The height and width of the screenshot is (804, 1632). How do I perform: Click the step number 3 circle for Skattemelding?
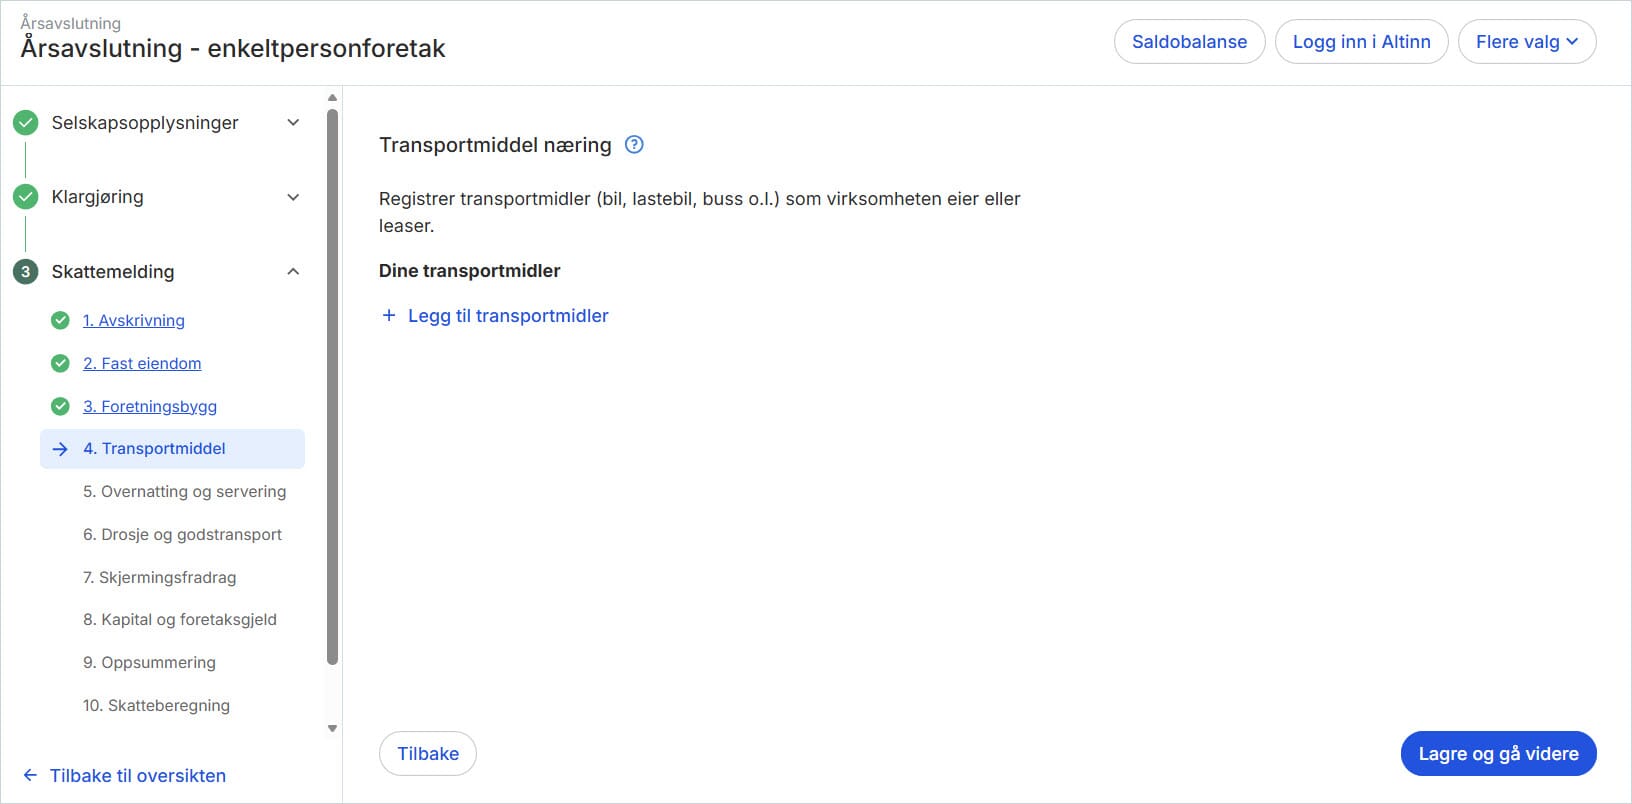24,271
